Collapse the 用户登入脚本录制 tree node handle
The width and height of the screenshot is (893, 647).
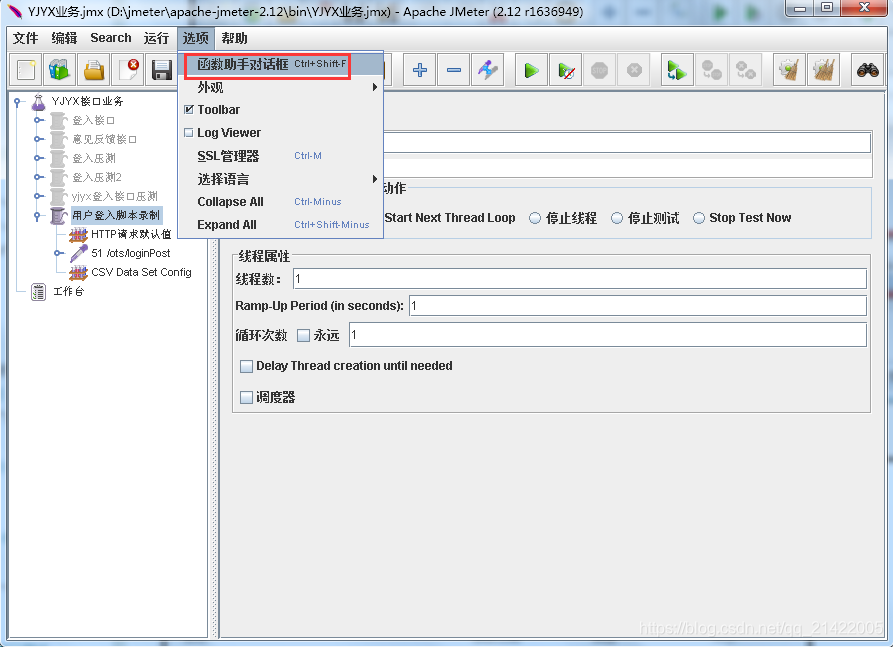pyautogui.click(x=38, y=216)
